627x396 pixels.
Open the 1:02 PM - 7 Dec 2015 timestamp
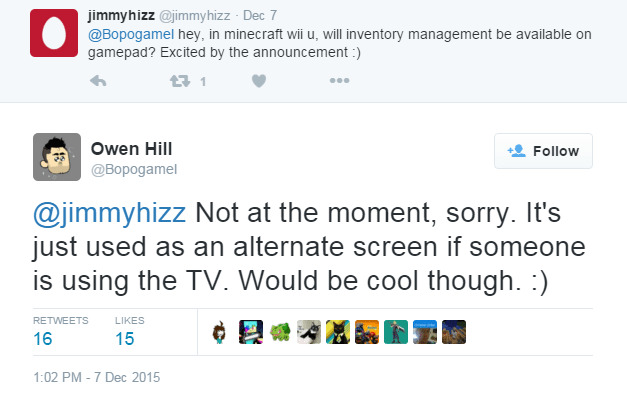pyautogui.click(x=97, y=377)
